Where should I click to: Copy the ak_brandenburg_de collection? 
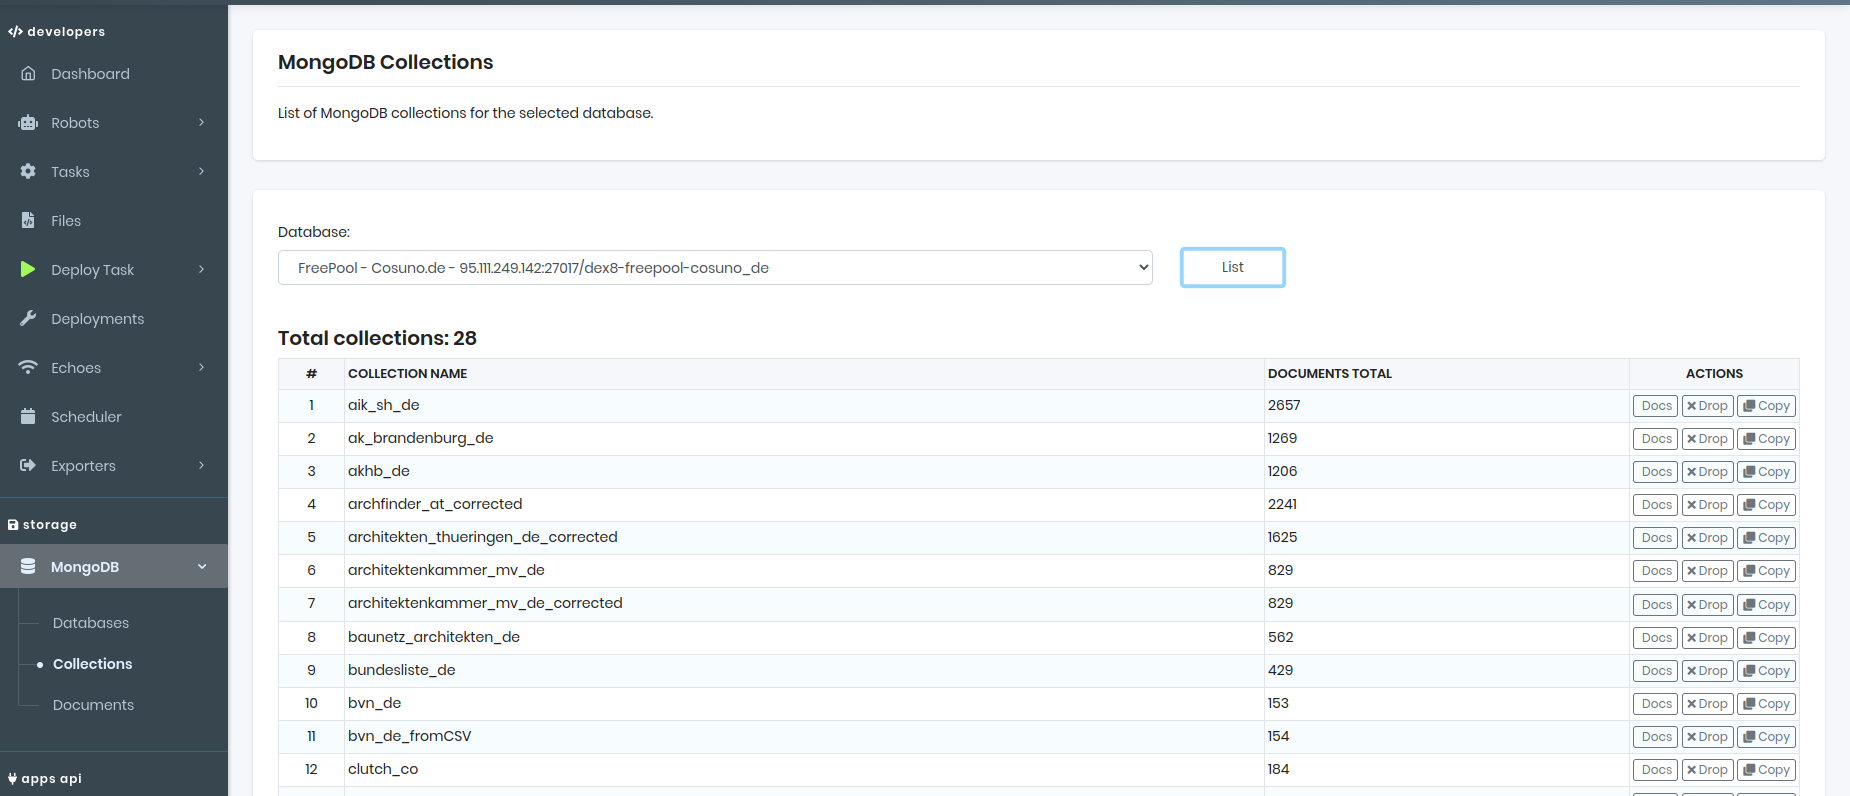coord(1766,439)
